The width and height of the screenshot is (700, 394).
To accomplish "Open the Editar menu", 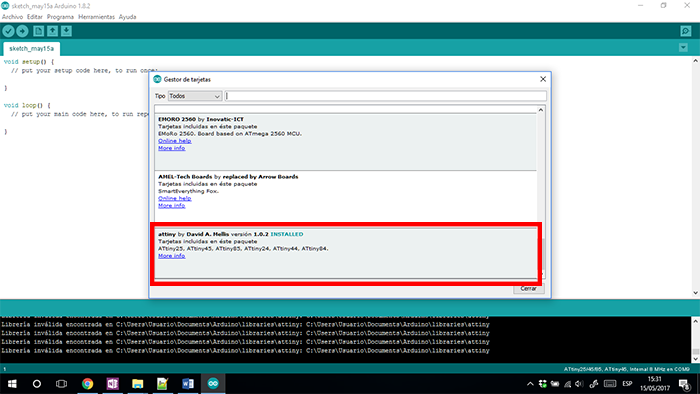I will (35, 17).
